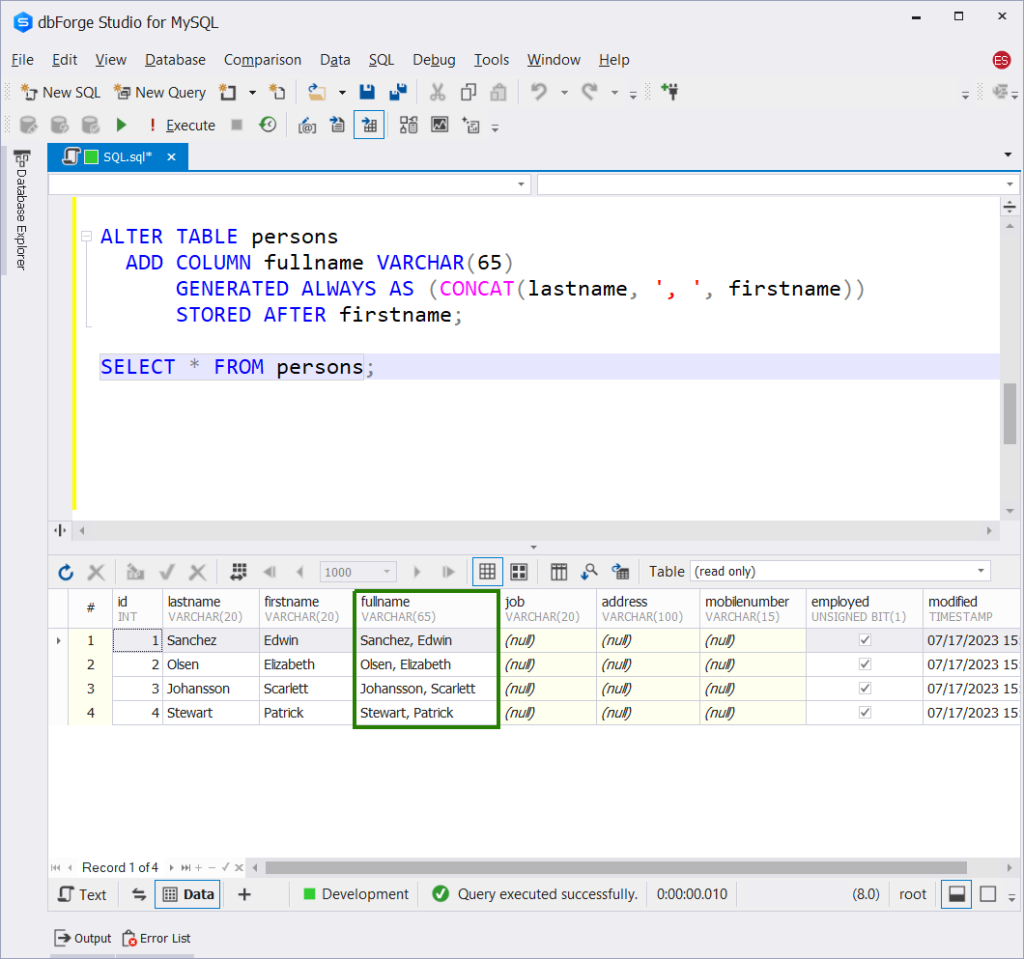Image resolution: width=1024 pixels, height=959 pixels.
Task: Toggle the results-as-grid toolbar button
Action: click(x=369, y=125)
